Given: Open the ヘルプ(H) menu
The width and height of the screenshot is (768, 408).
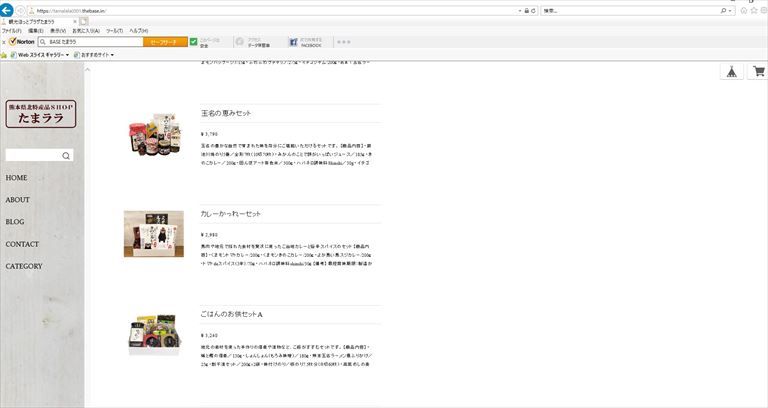Looking at the screenshot, I should point(139,30).
